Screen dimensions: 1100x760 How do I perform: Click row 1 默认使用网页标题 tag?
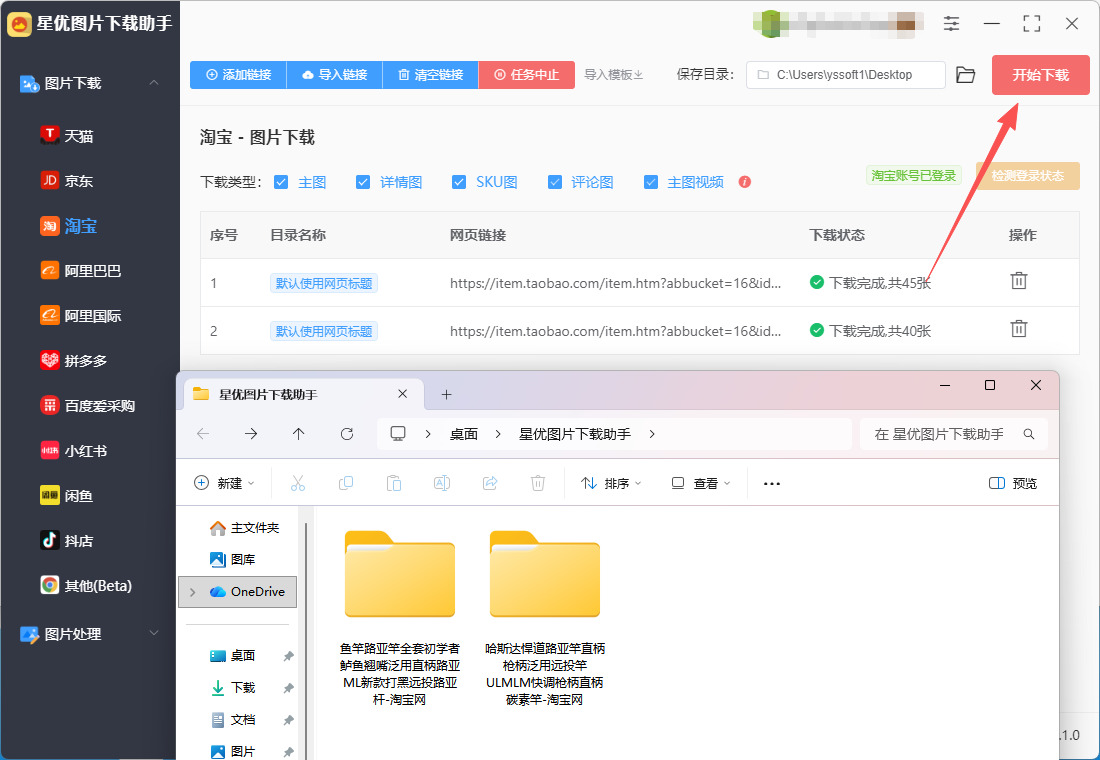(324, 283)
